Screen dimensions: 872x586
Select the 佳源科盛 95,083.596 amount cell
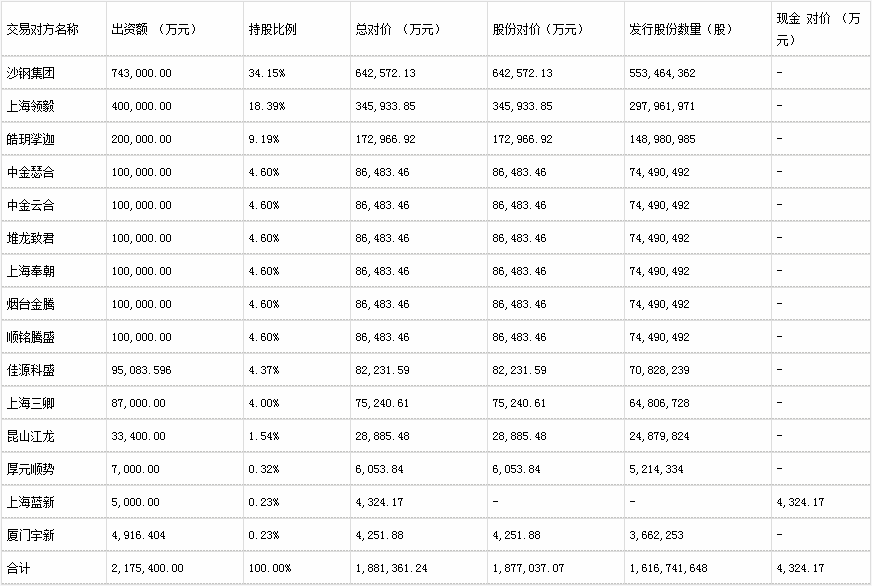pos(175,370)
